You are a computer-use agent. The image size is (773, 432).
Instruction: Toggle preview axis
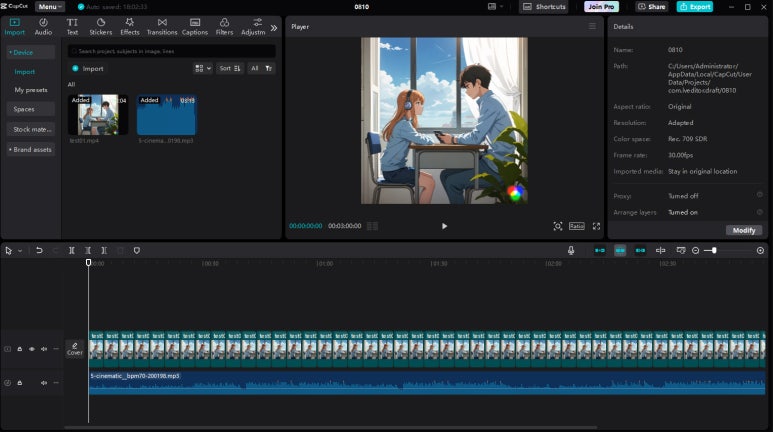(660, 251)
